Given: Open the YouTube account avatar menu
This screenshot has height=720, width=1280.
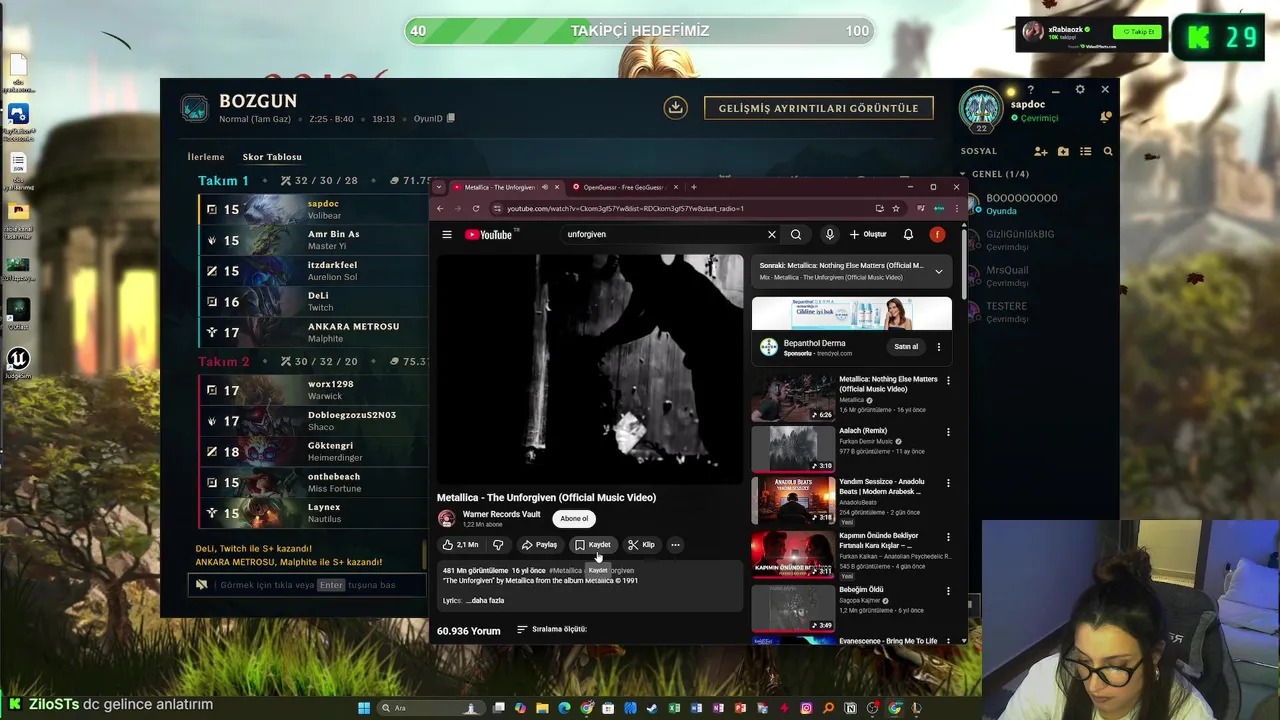Looking at the screenshot, I should (x=937, y=234).
